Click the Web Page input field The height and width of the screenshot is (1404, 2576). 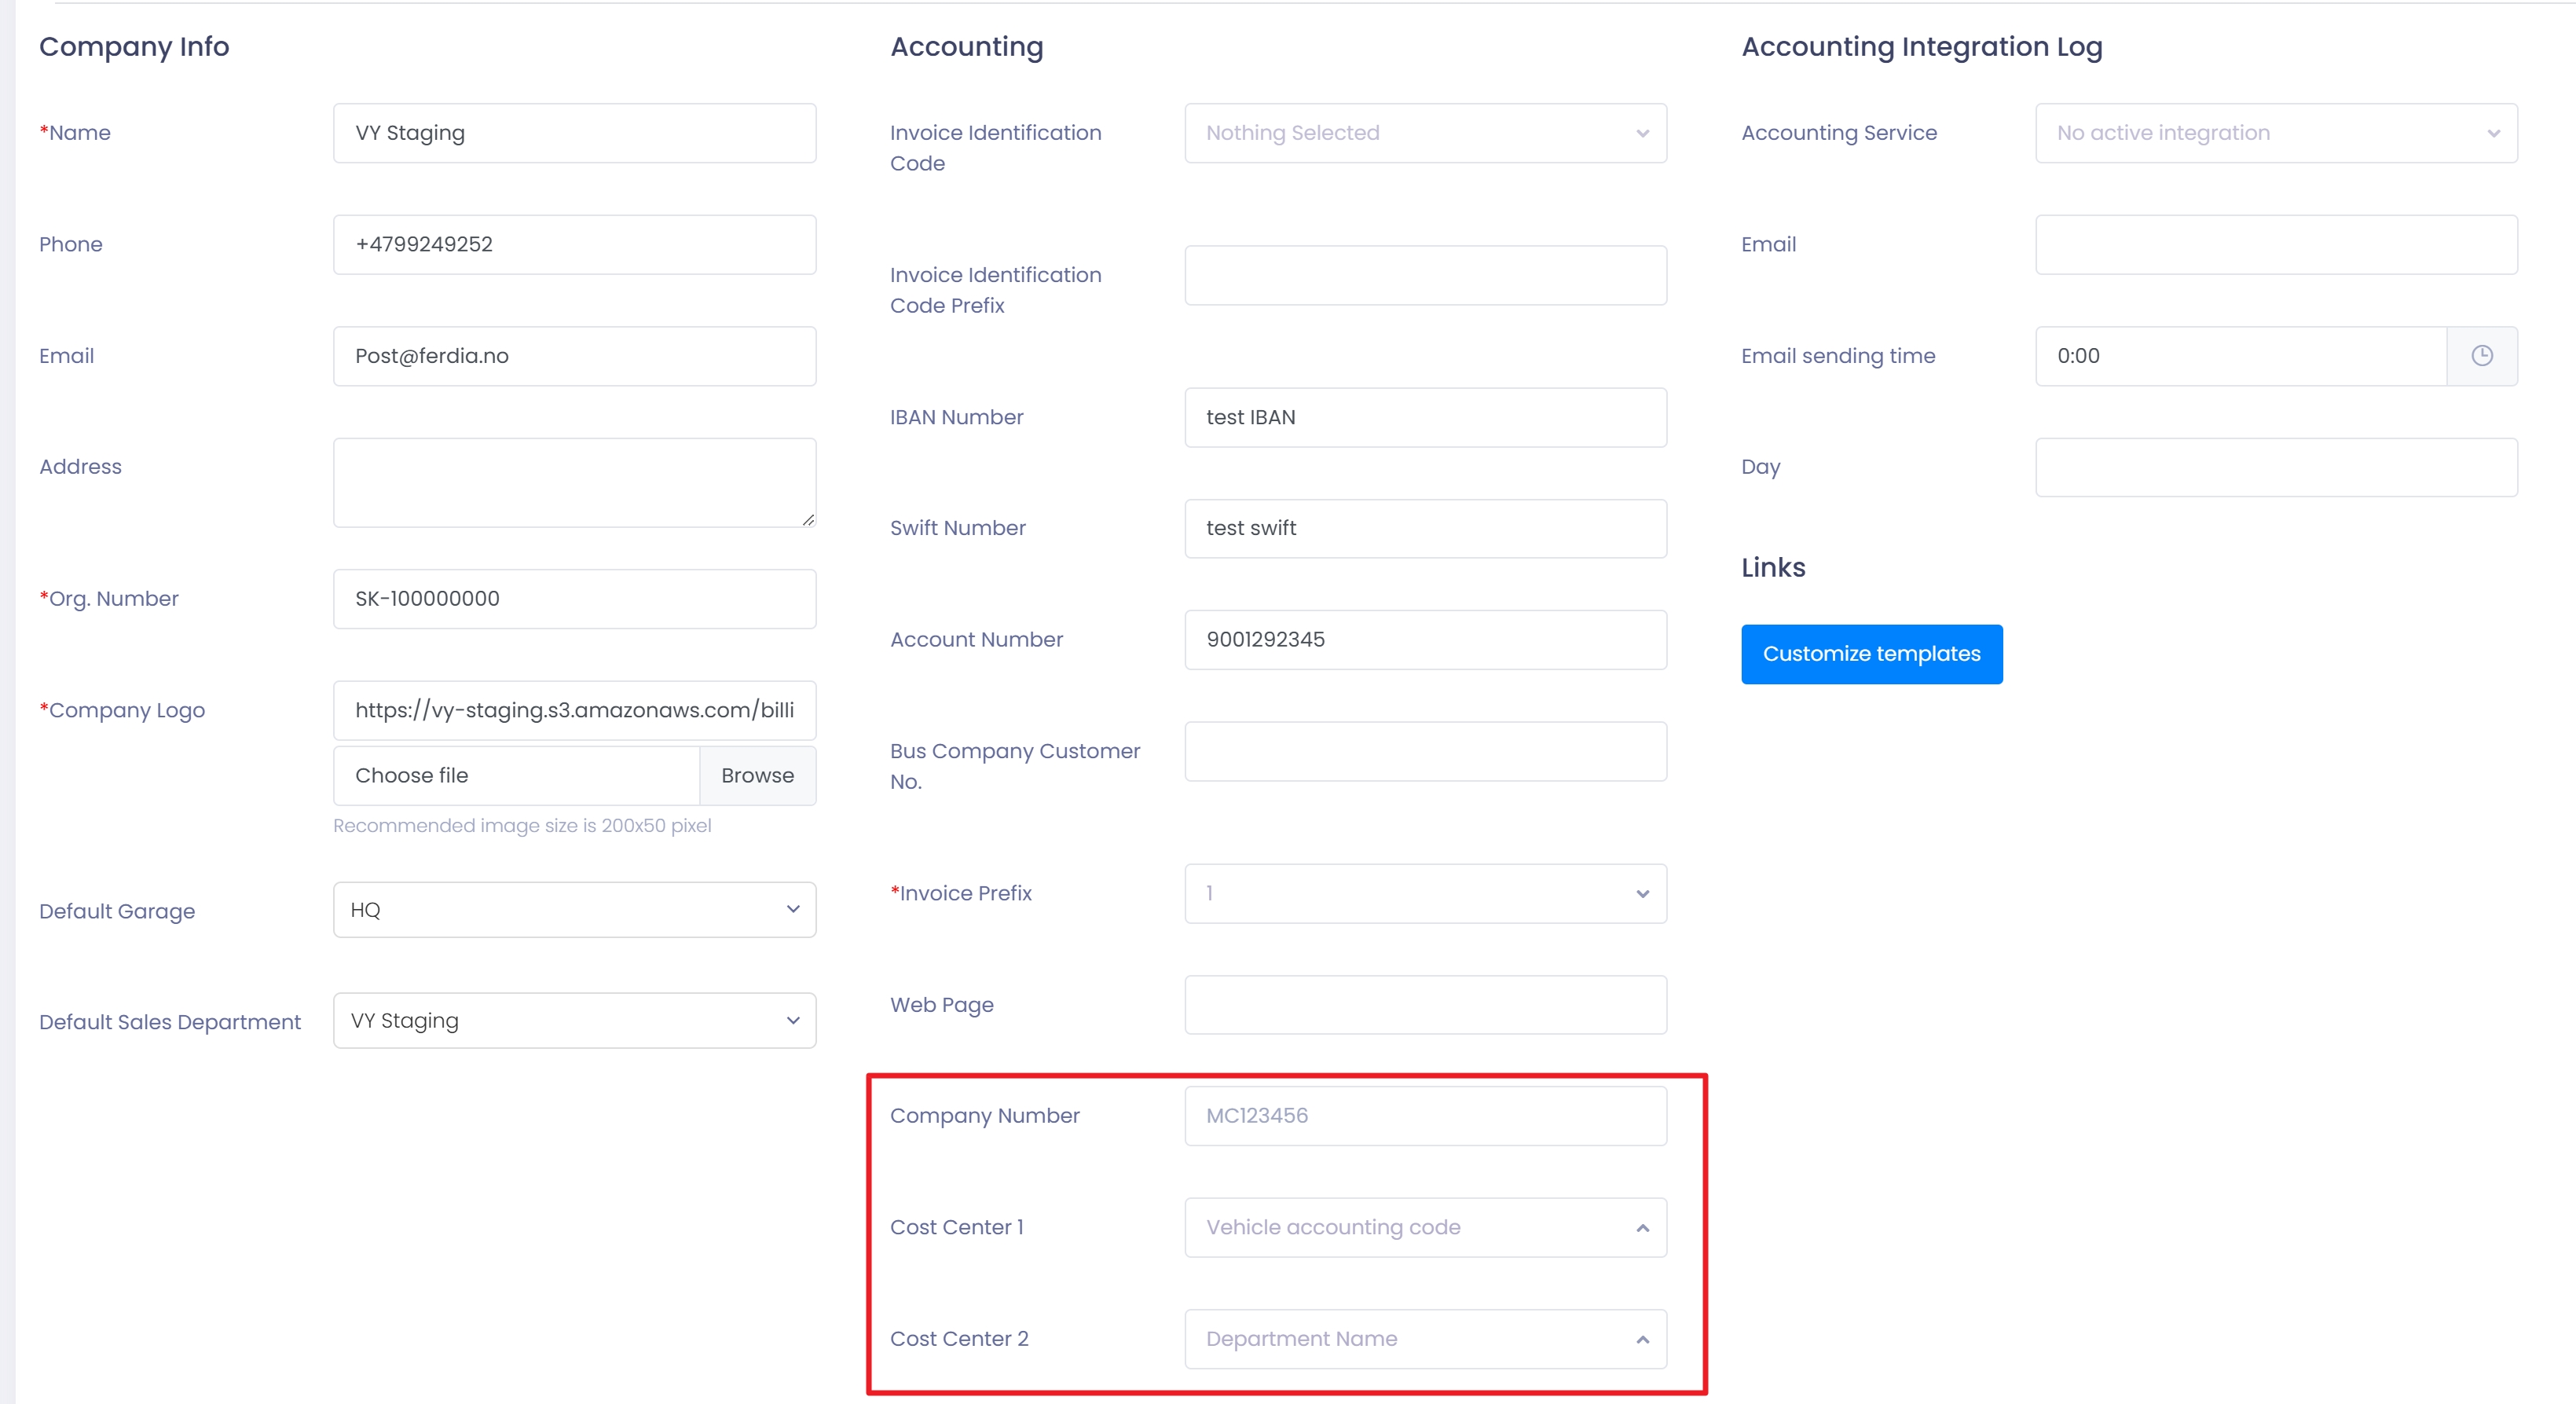click(x=1424, y=1005)
